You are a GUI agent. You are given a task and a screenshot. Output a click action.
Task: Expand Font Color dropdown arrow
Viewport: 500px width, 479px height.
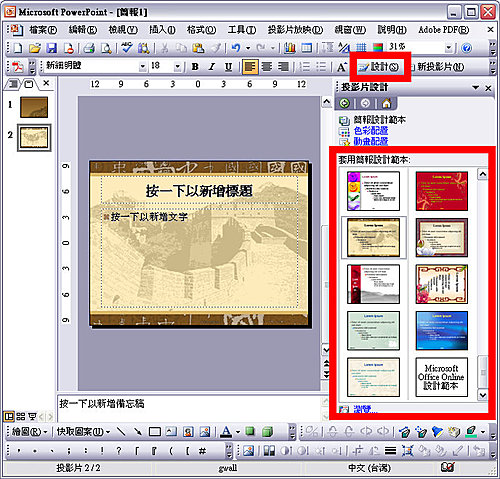pos(238,432)
